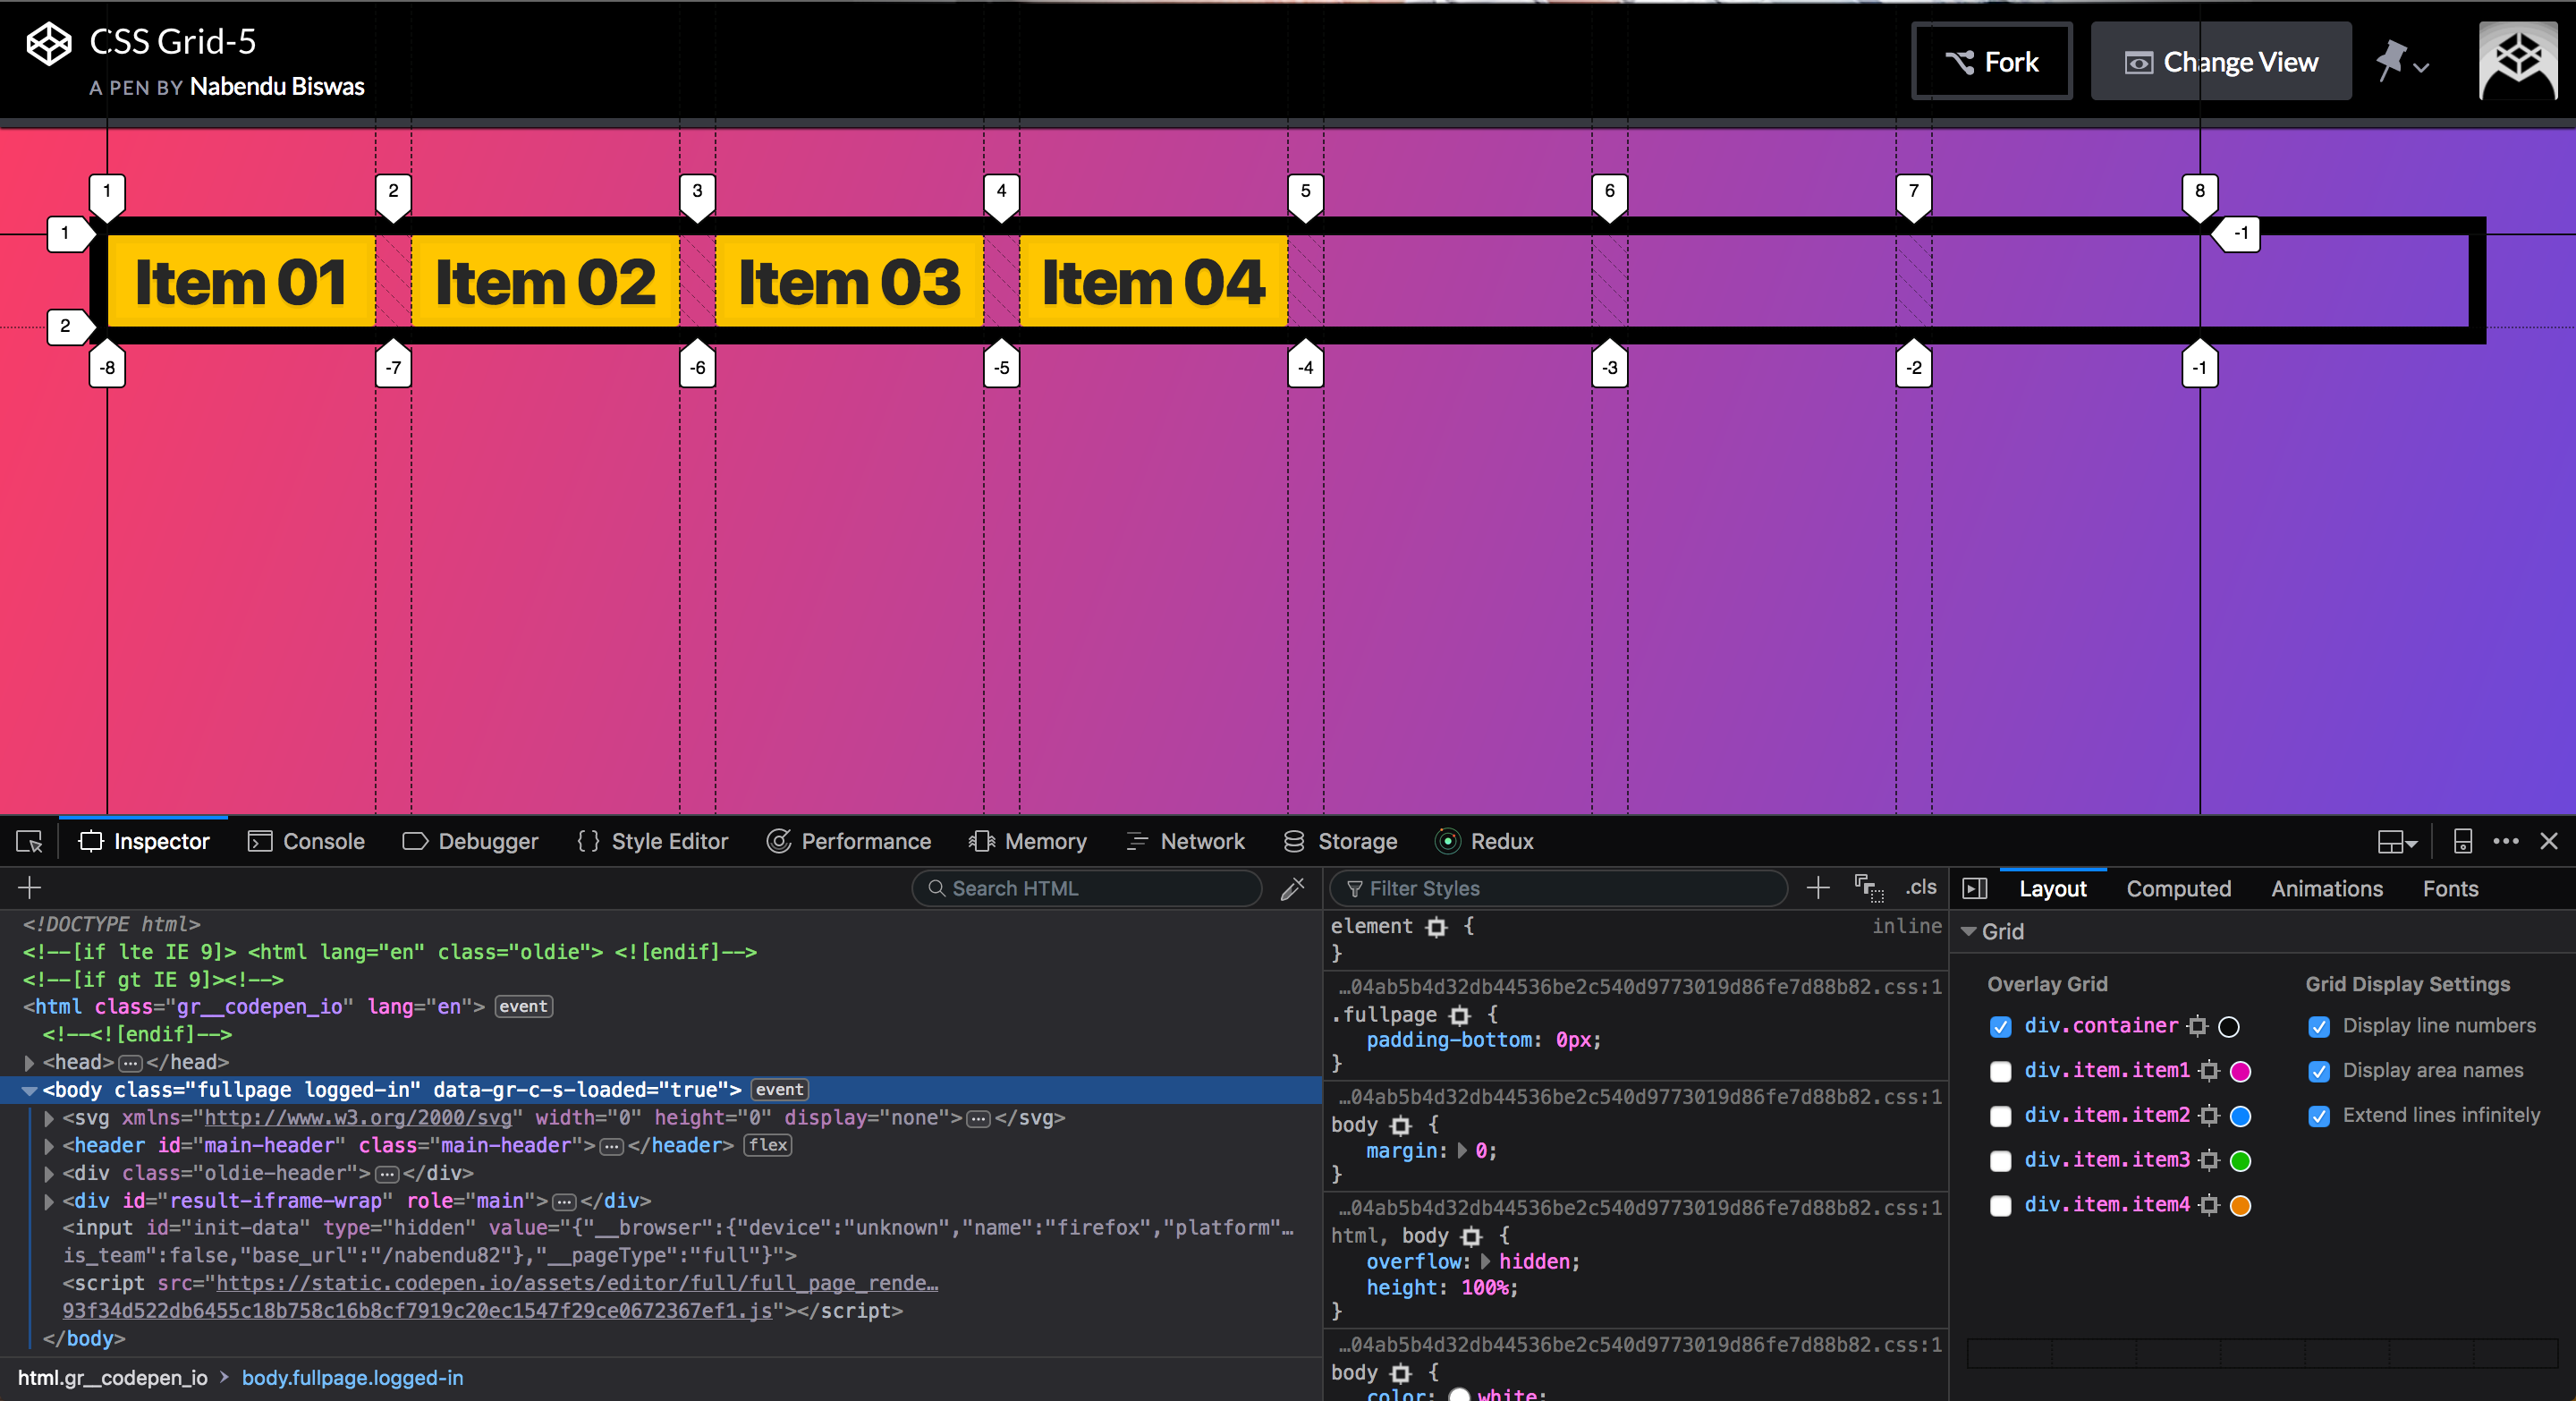Screen dimensions: 2576x1401
Task: Check the div.item.item3 overlay checkbox
Action: pyautogui.click(x=2000, y=1161)
